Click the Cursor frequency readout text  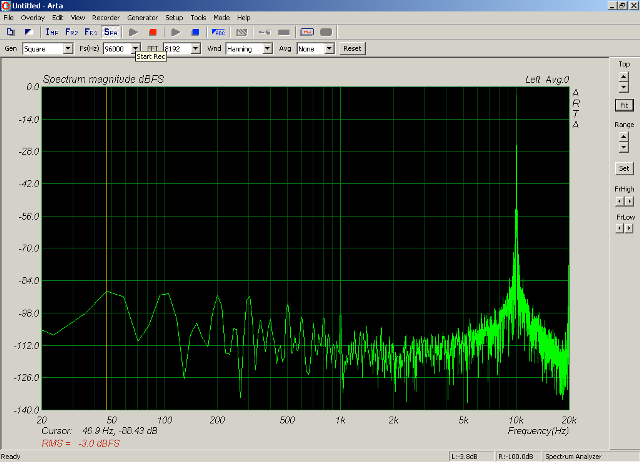(x=99, y=431)
